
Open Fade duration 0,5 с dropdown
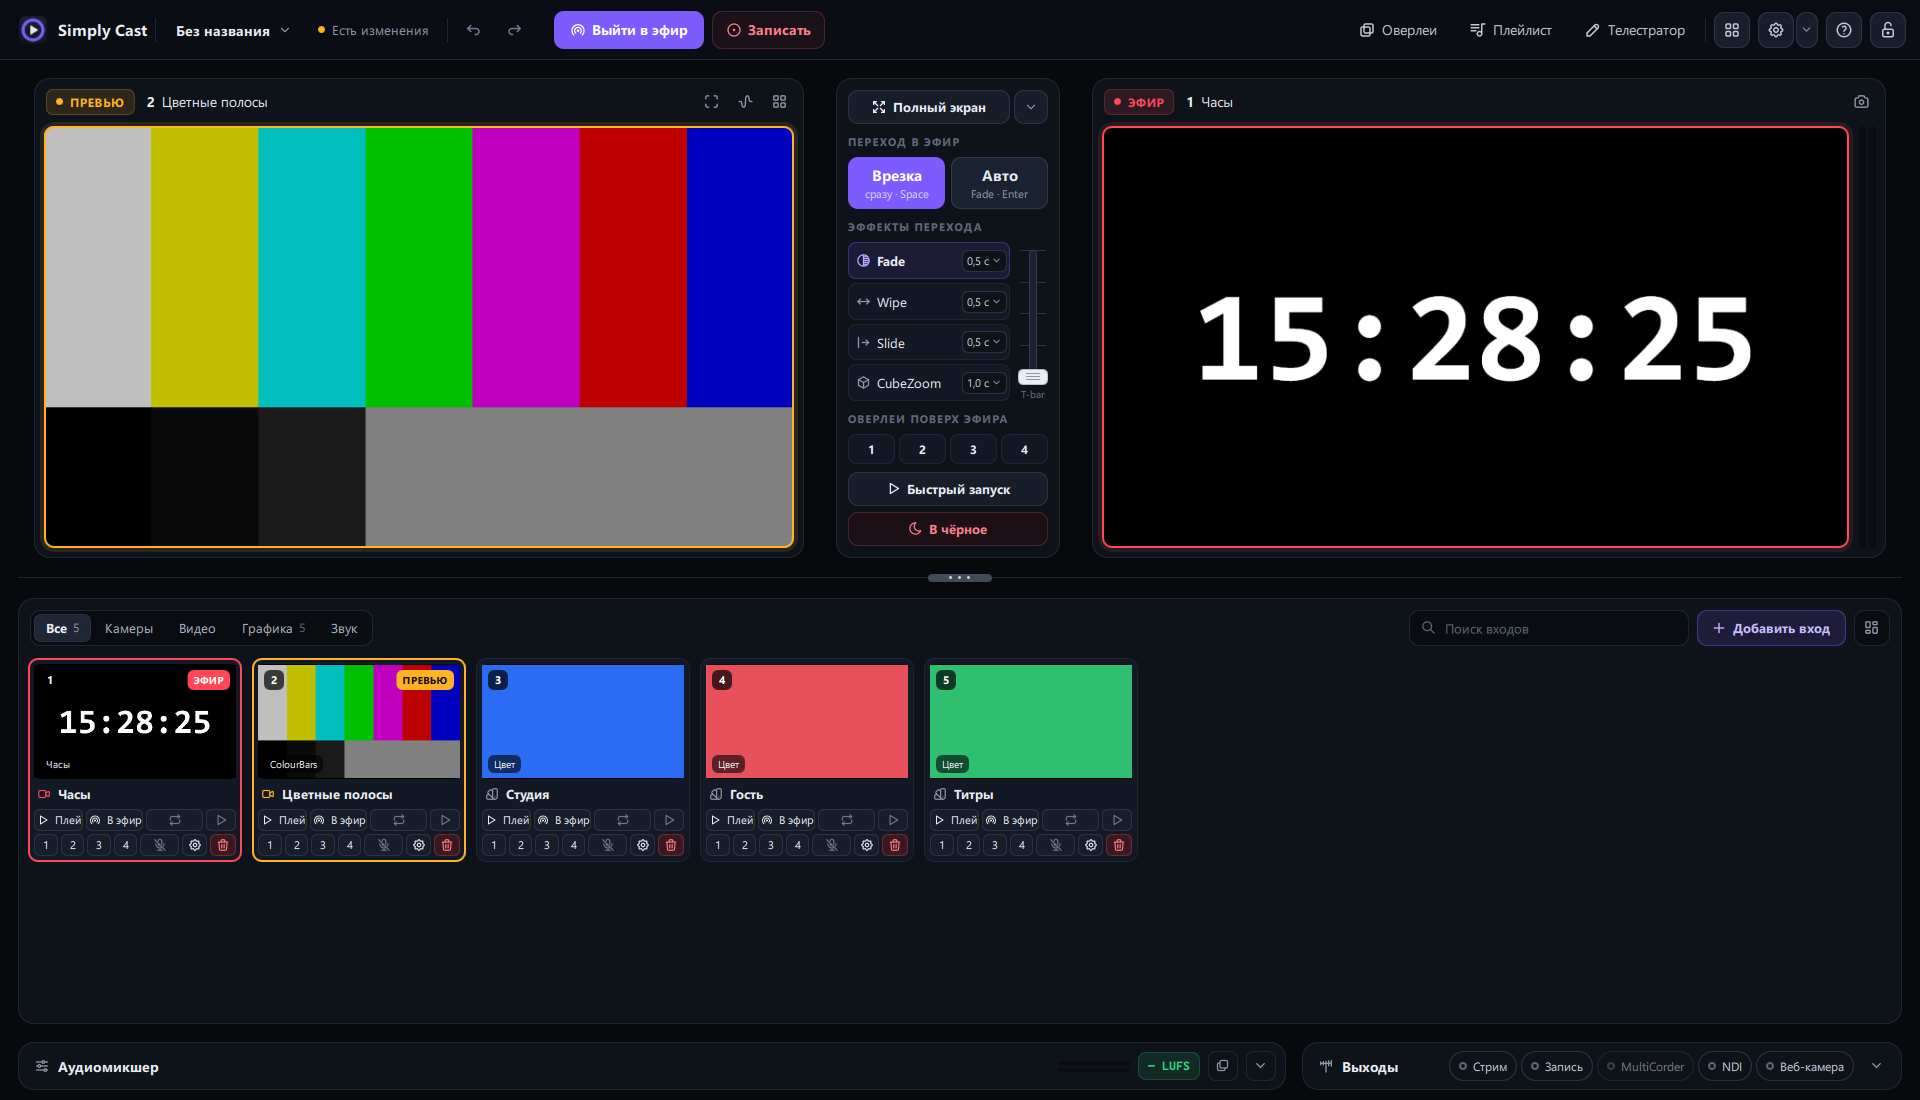click(x=983, y=261)
